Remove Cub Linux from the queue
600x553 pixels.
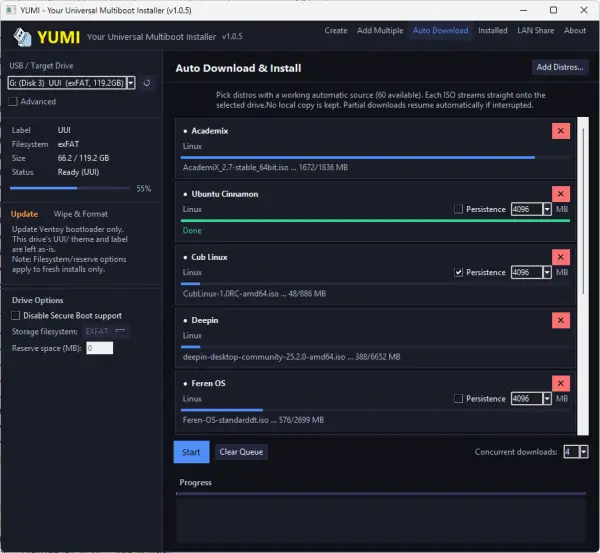[561, 257]
